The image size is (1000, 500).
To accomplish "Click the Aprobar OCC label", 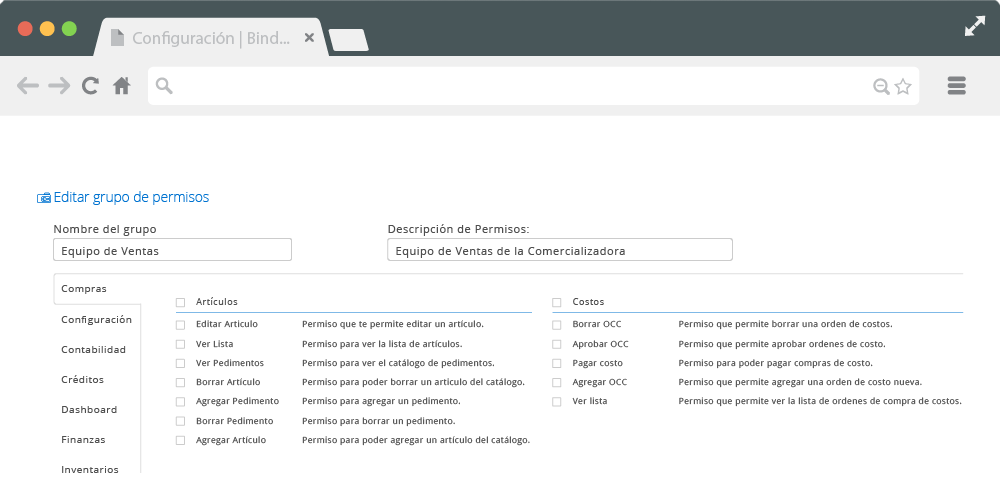I will [x=600, y=344].
